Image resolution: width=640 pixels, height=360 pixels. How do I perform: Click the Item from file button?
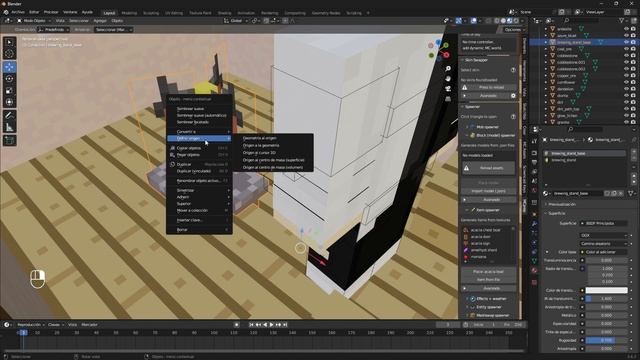489,280
